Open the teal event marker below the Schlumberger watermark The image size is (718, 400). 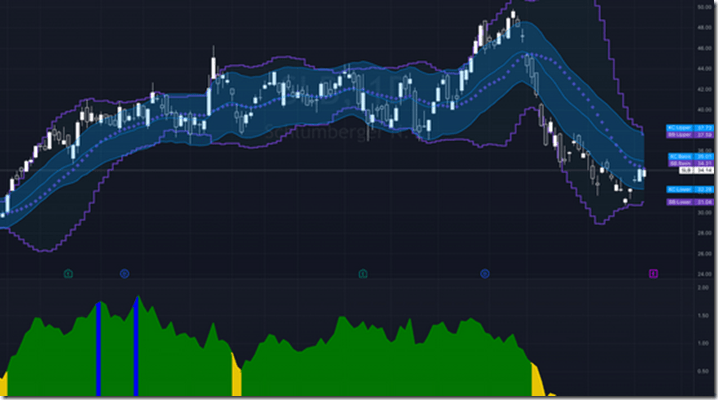pyautogui.click(x=363, y=274)
